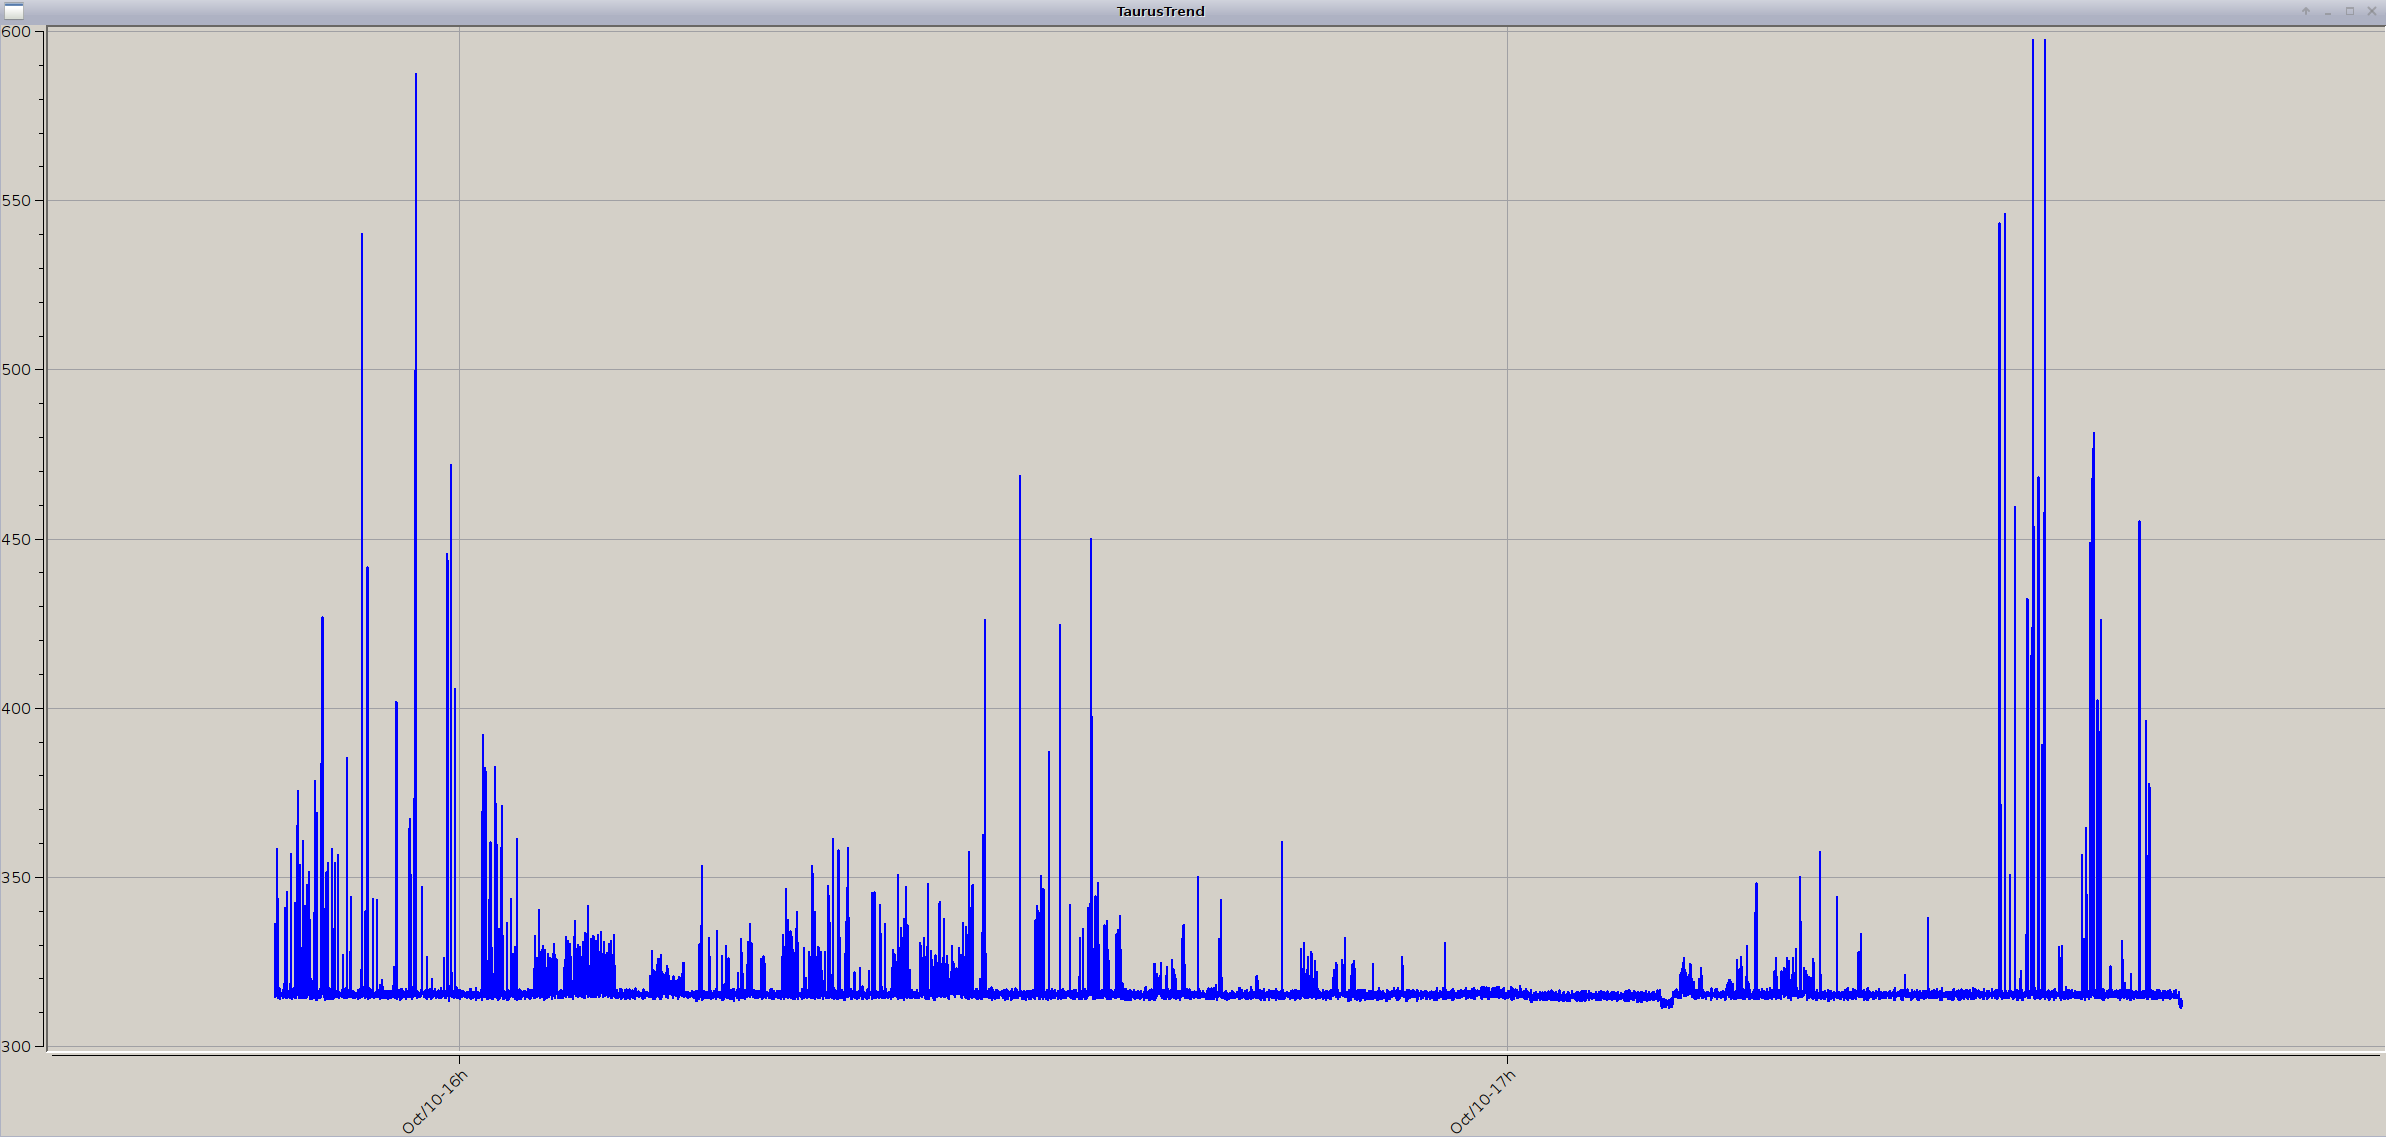The height and width of the screenshot is (1137, 2386).
Task: Click the Oct/10-16h time axis label
Action: point(435,1102)
